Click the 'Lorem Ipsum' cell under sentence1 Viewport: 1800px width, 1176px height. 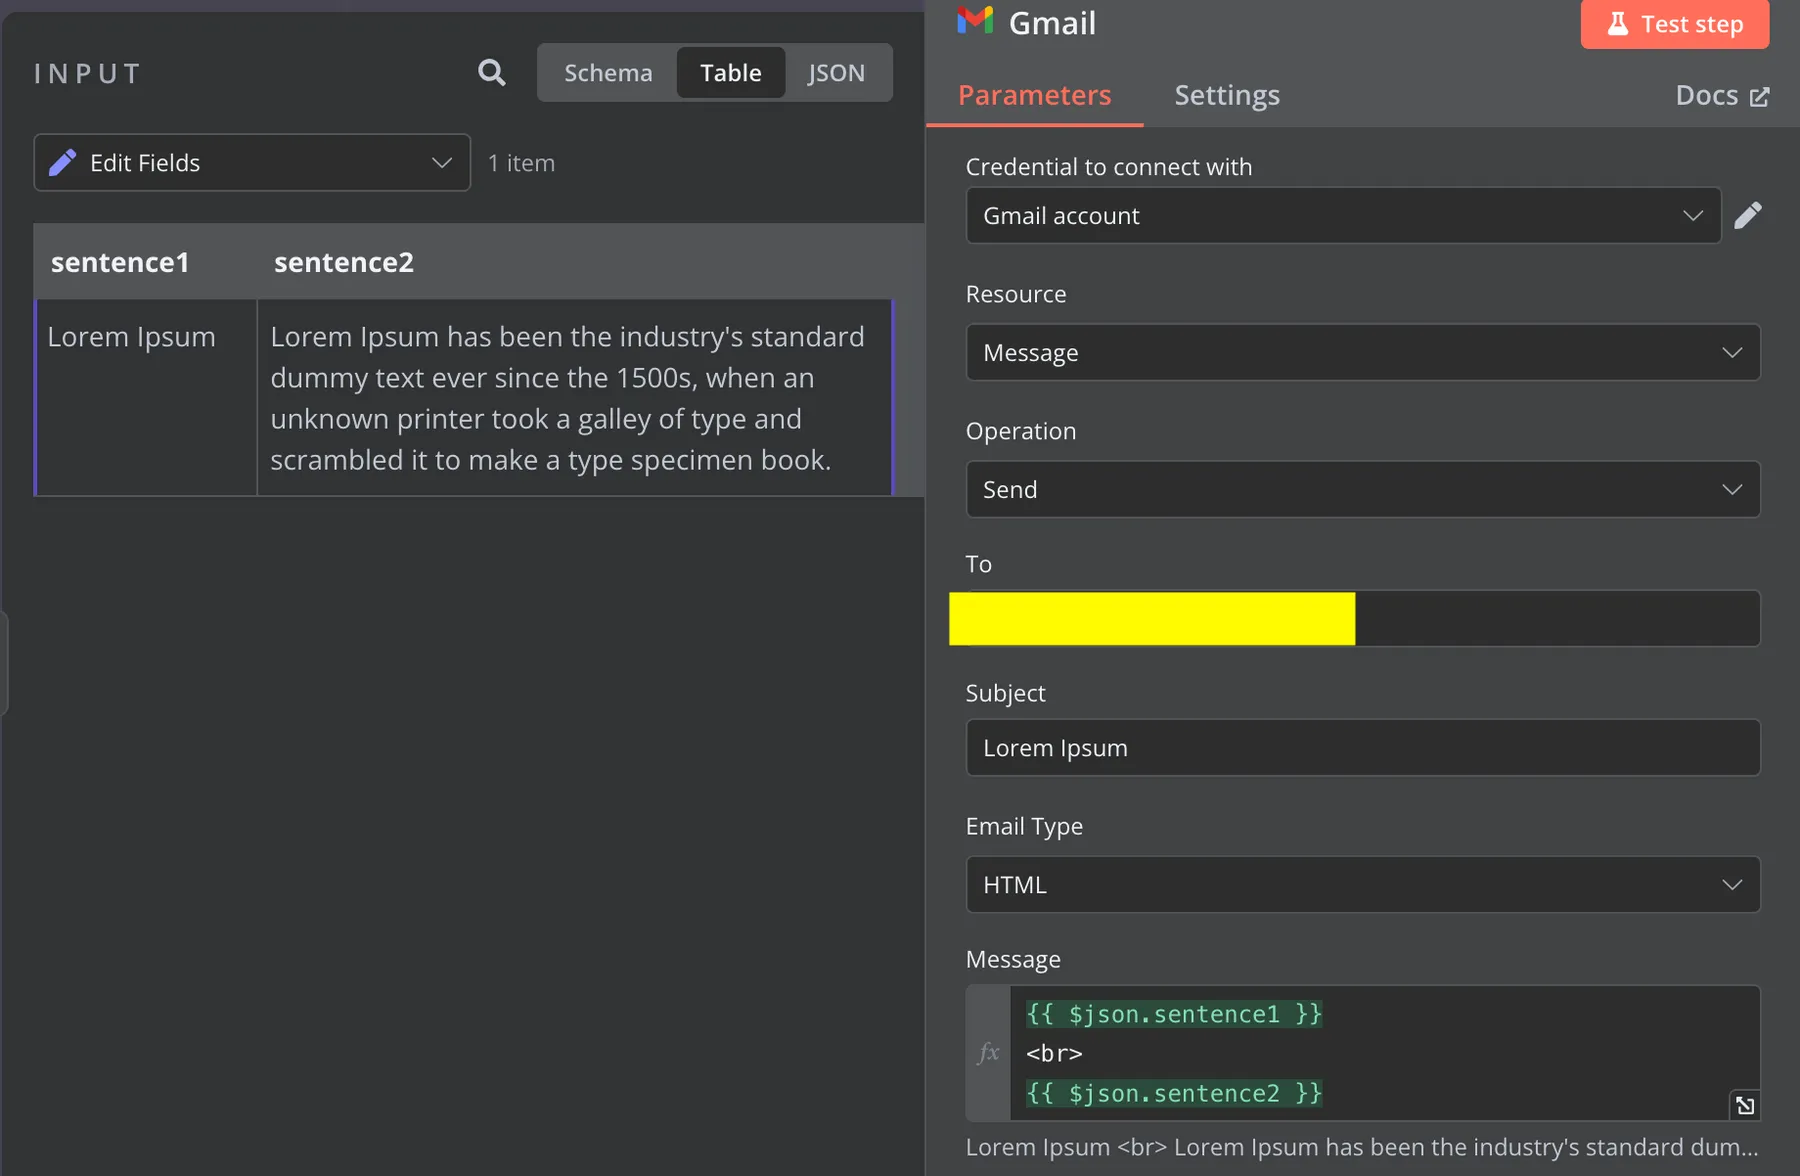click(x=146, y=397)
